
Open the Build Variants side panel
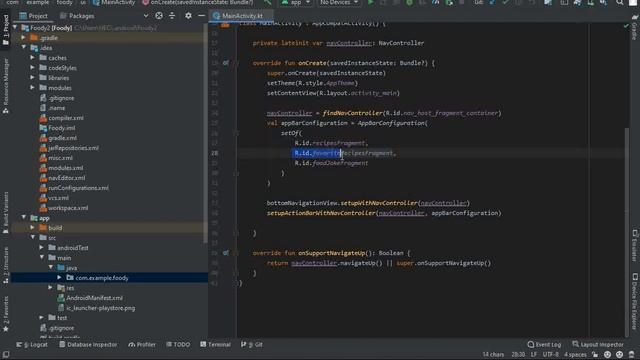pos(6,213)
